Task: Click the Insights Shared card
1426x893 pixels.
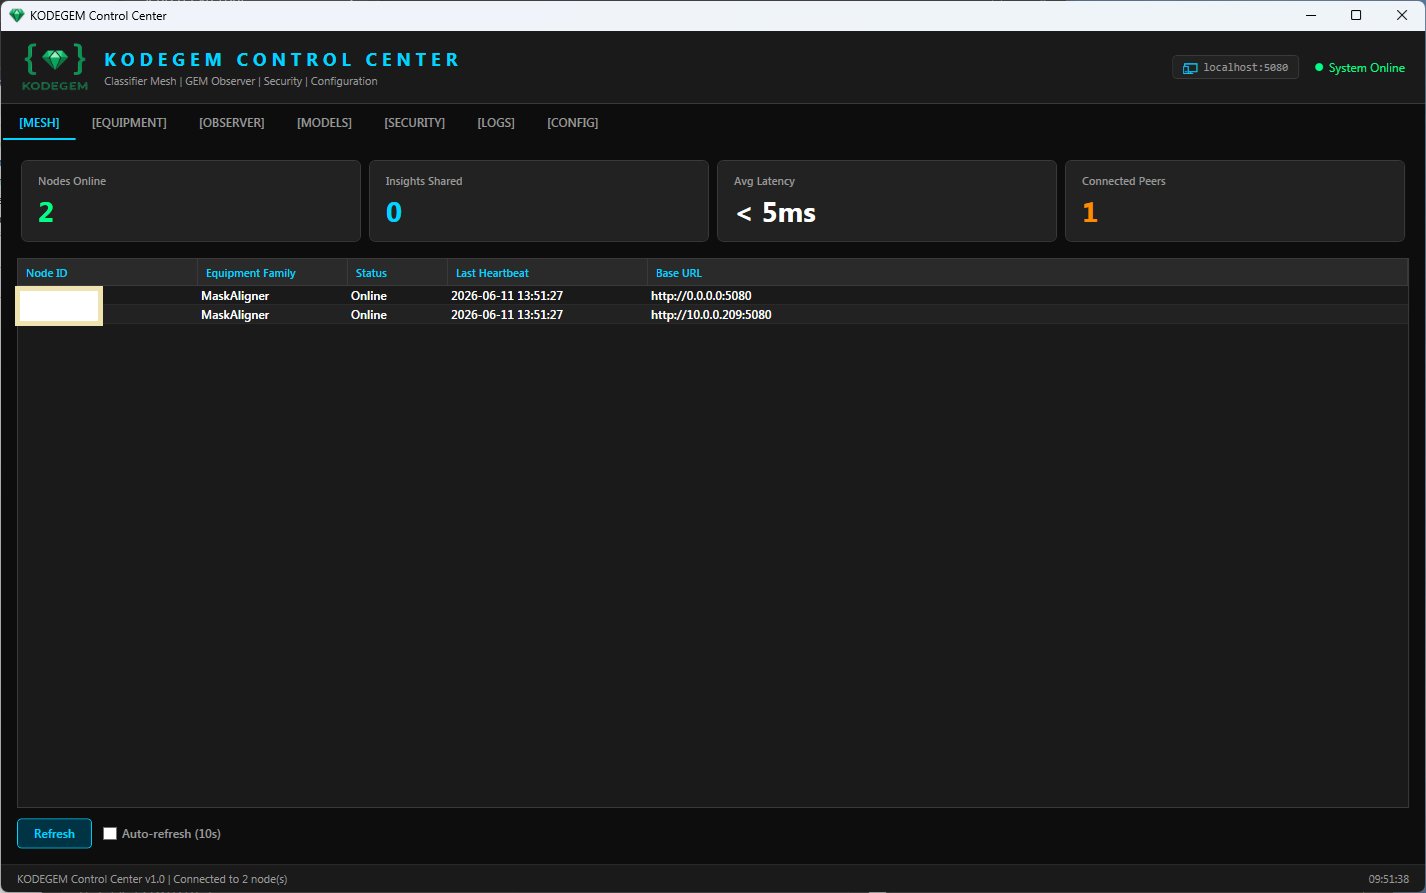Action: tap(538, 201)
